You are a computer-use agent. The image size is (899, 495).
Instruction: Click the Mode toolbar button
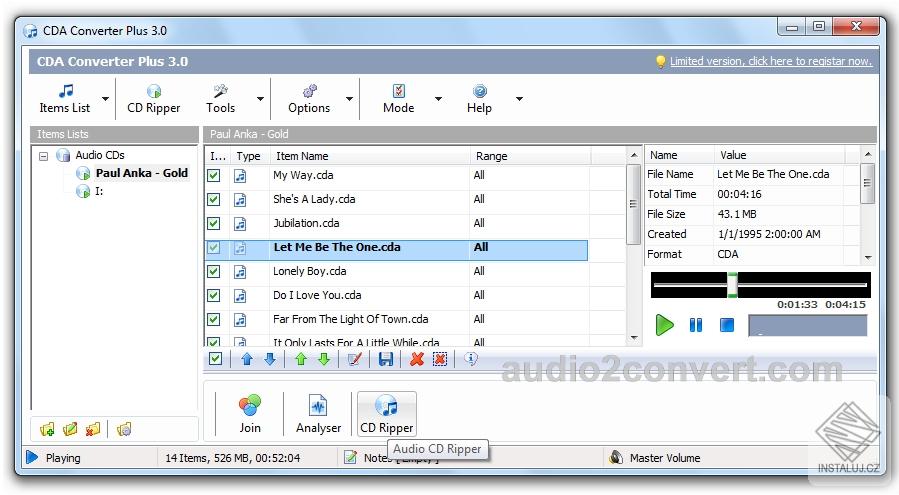(x=398, y=99)
